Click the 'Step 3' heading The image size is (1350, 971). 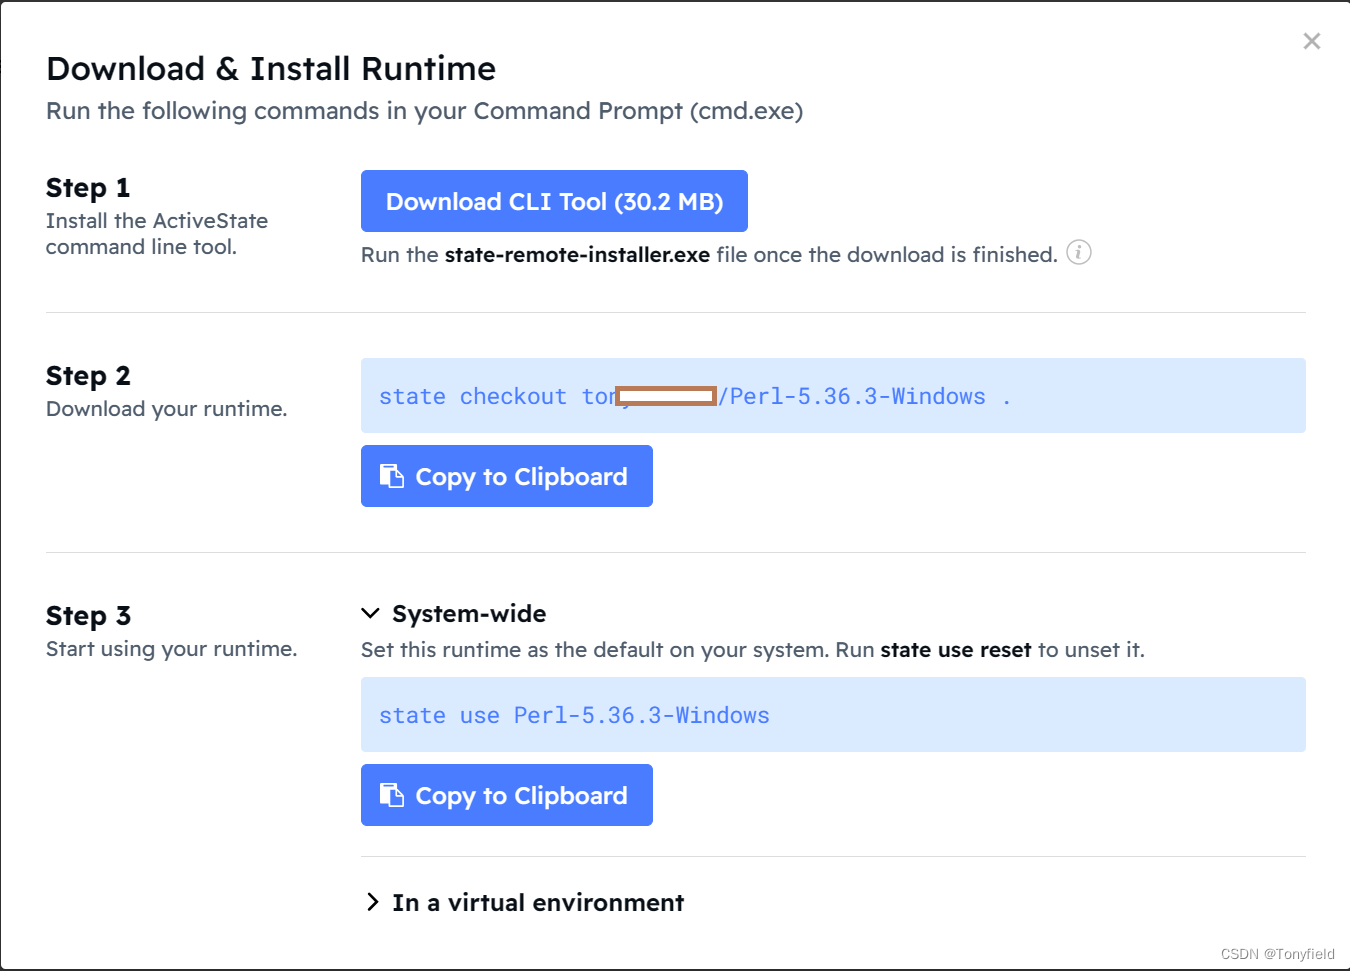tap(88, 616)
